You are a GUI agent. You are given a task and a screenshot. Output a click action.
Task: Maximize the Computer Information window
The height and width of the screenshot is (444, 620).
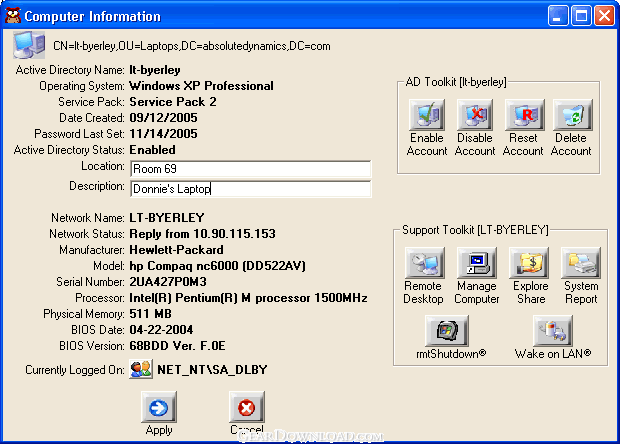tap(581, 16)
